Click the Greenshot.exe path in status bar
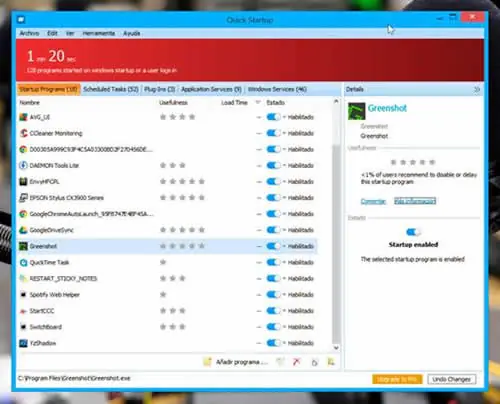This screenshot has height=404, width=500. [74, 378]
